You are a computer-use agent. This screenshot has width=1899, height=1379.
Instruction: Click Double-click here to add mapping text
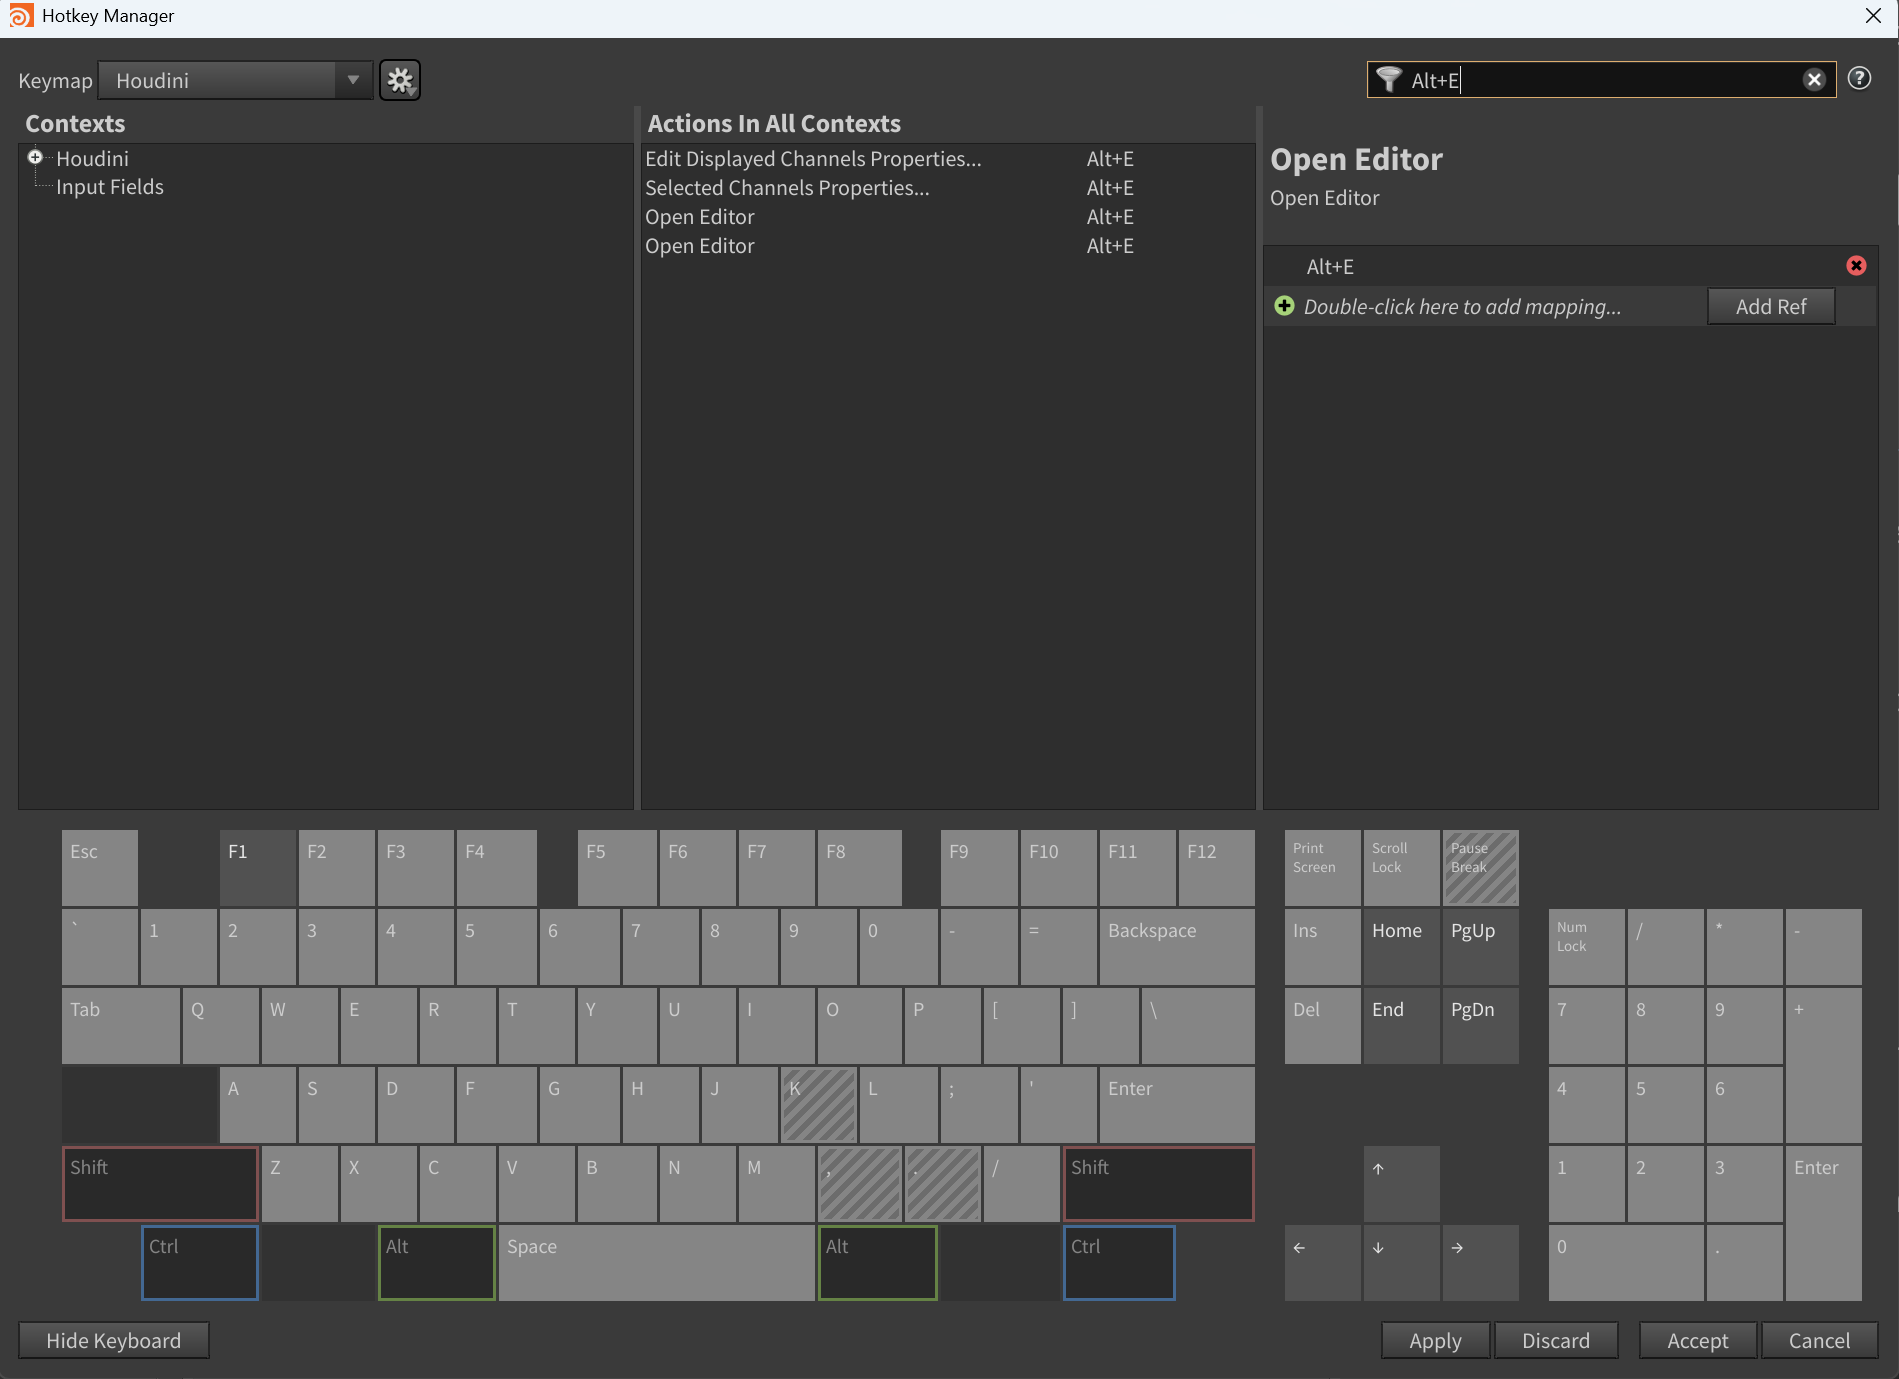1462,307
